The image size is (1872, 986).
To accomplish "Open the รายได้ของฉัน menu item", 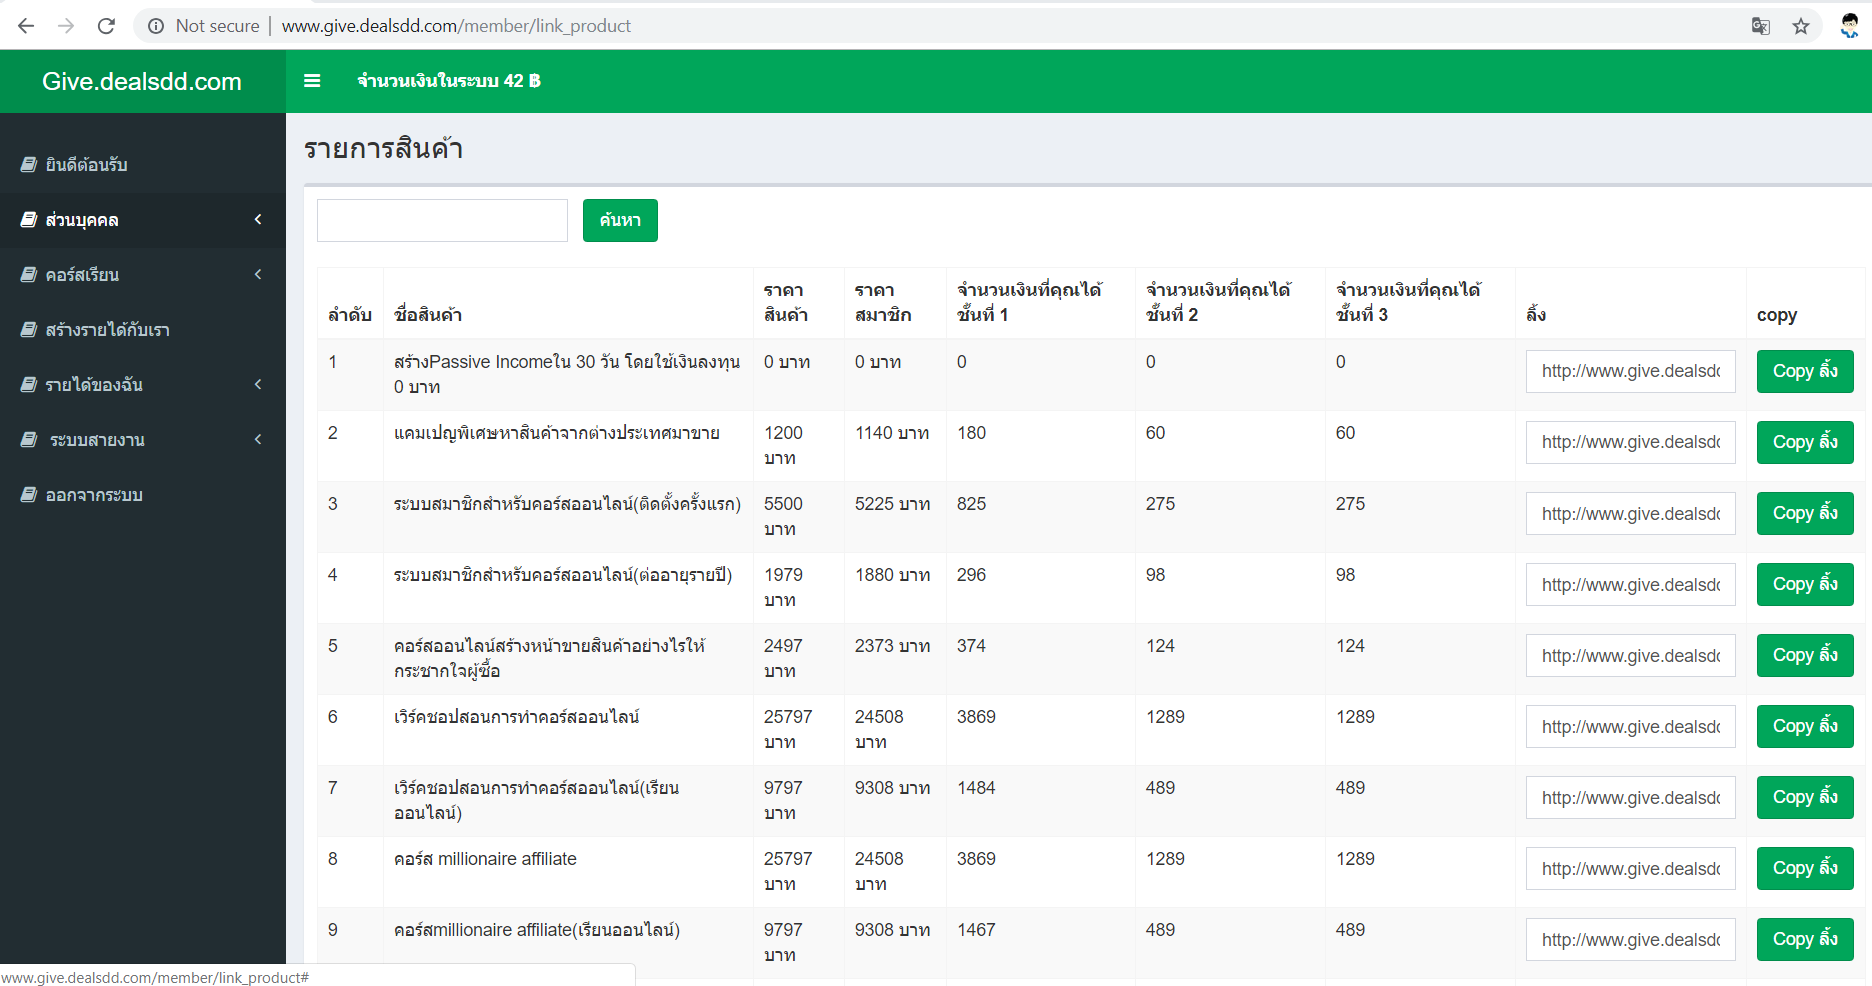I will pyautogui.click(x=143, y=384).
